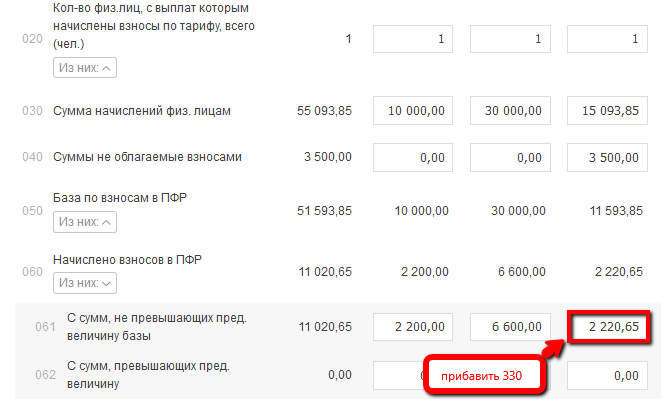Click the 10 000,00 field in row 030
Viewport: 663px width, 409px height.
pyautogui.click(x=413, y=110)
